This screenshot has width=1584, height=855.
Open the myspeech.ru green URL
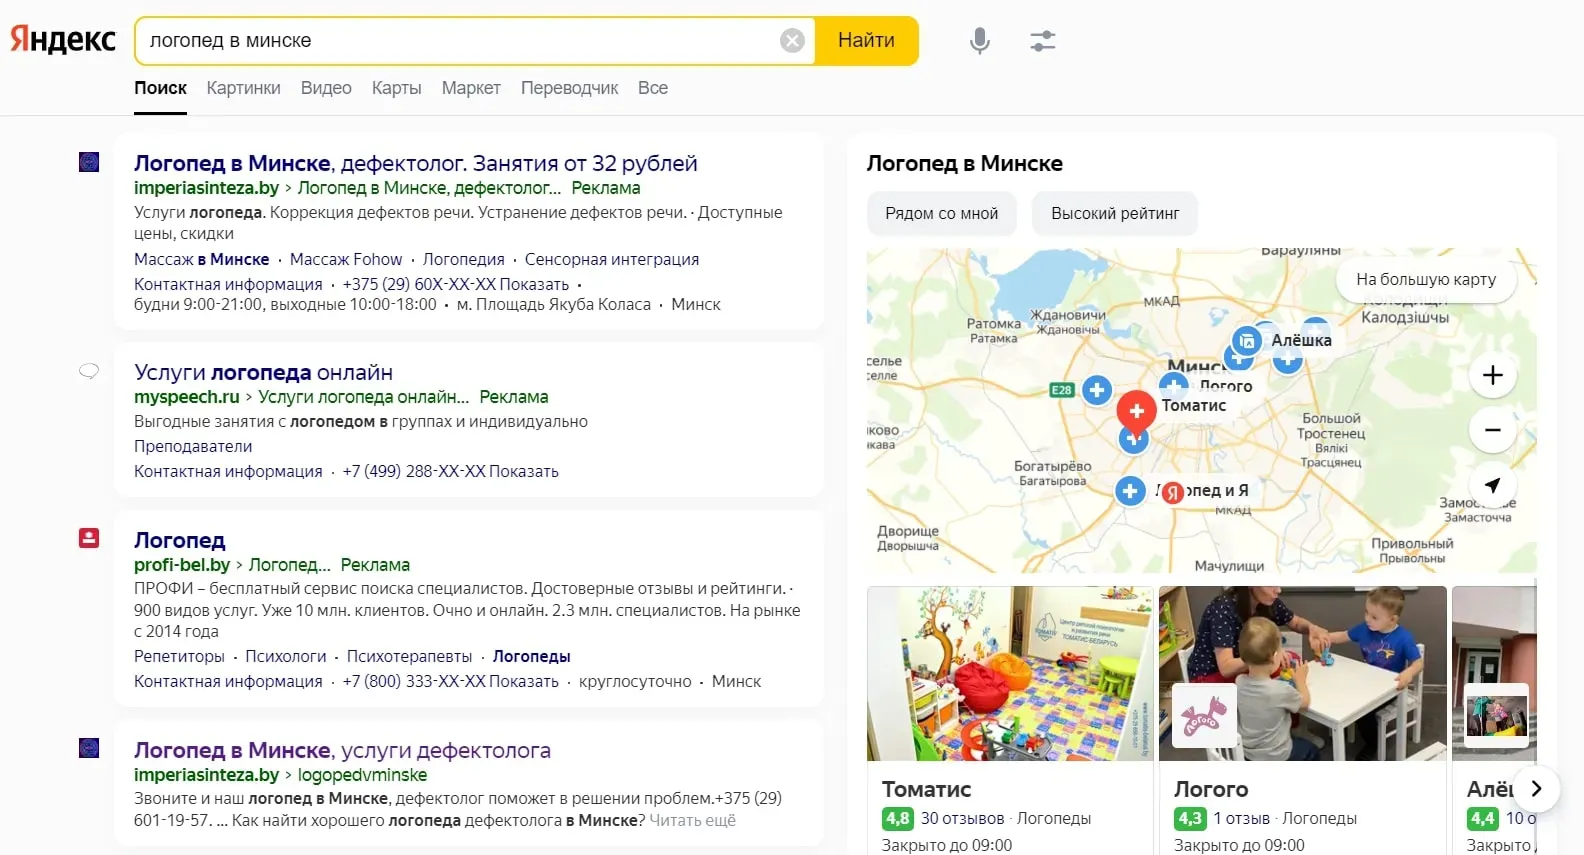(x=187, y=397)
